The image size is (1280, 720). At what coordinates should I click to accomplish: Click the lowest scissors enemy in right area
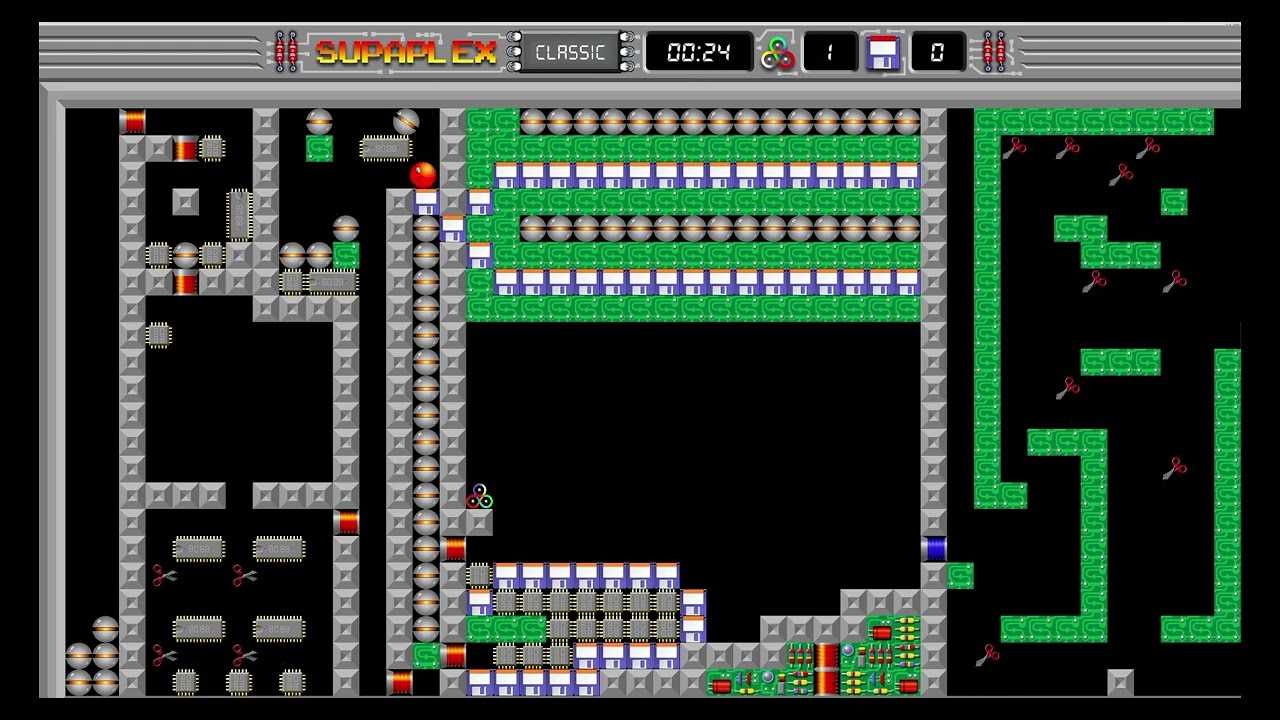point(988,655)
